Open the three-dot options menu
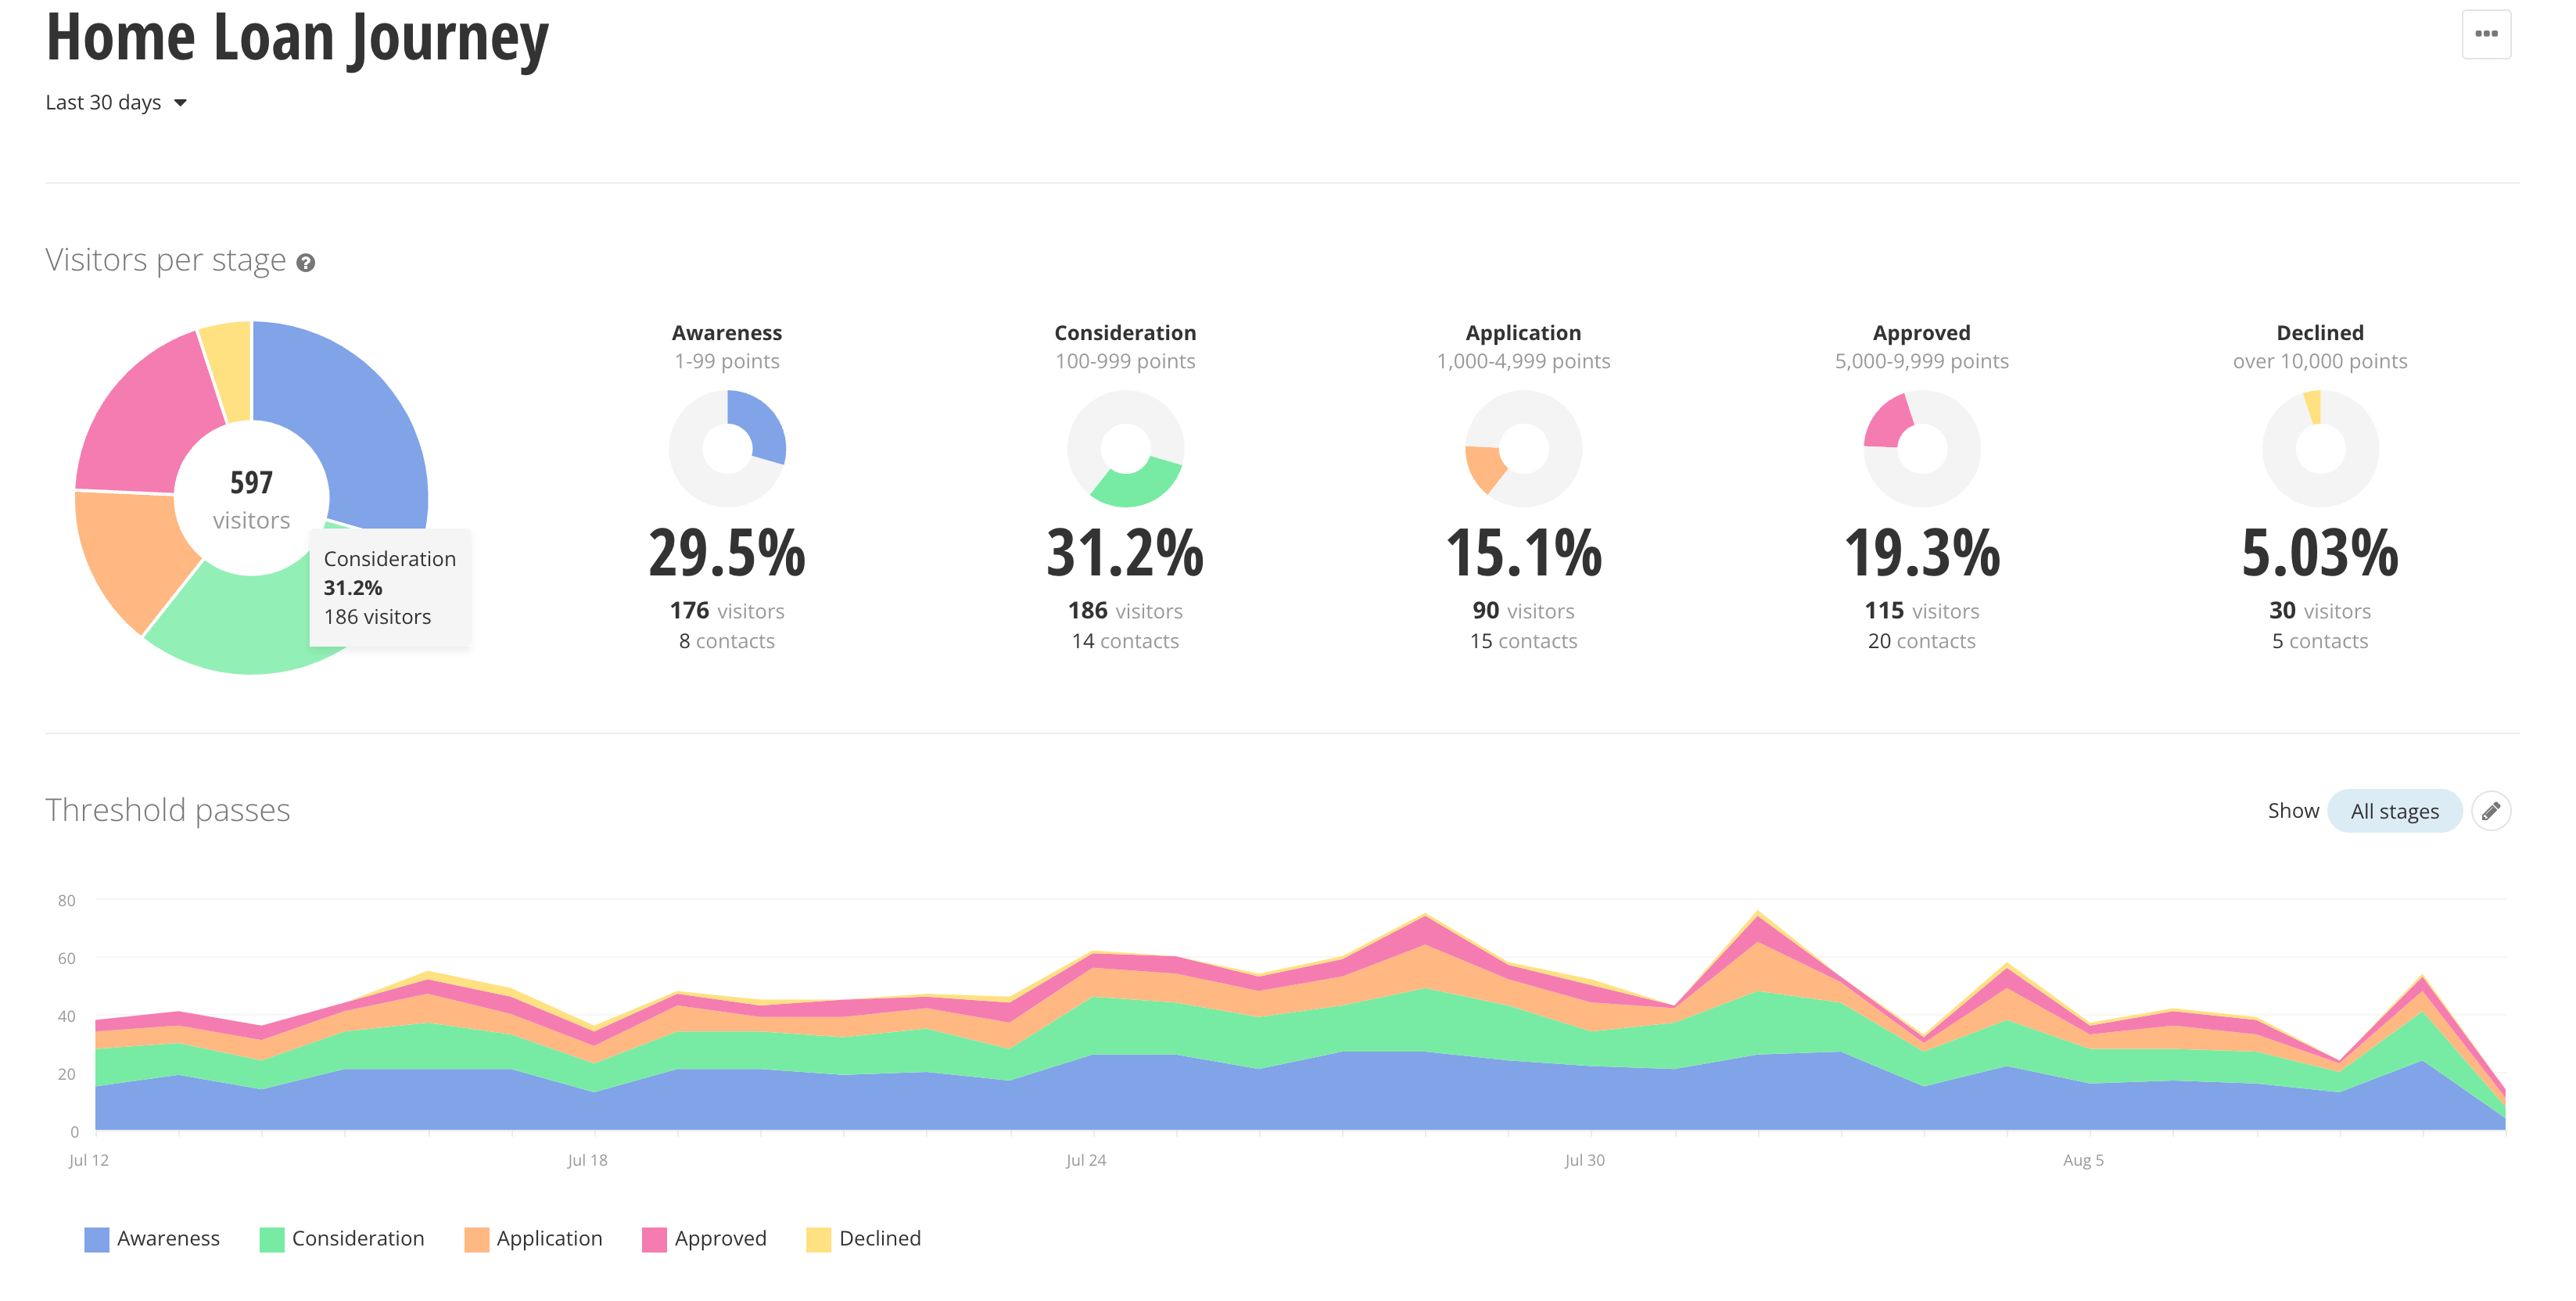2576x1301 pixels. pyautogui.click(x=2485, y=34)
